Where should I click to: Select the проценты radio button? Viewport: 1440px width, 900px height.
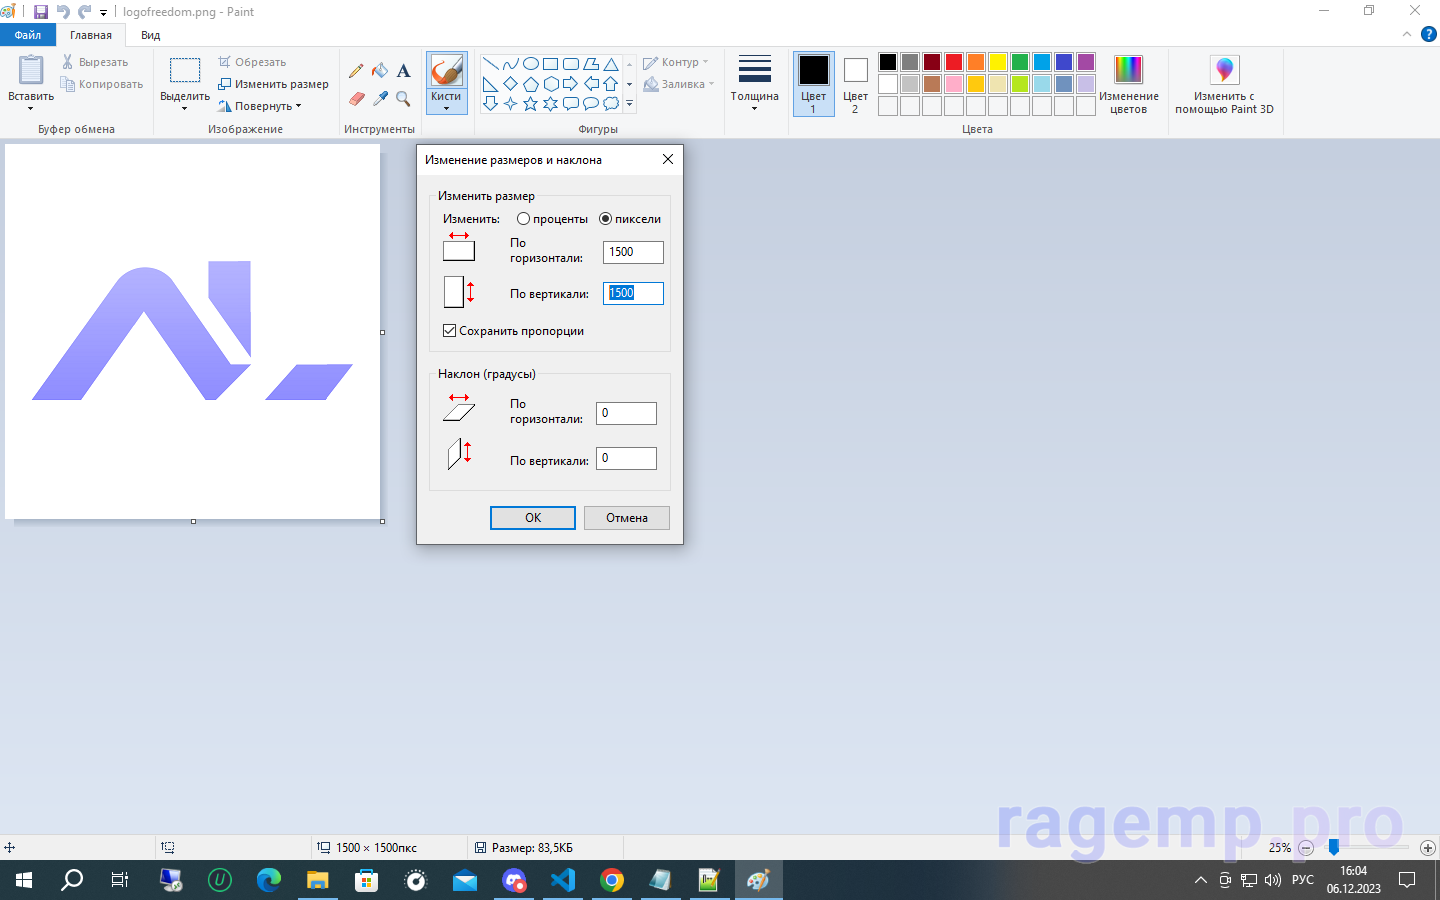click(x=523, y=219)
